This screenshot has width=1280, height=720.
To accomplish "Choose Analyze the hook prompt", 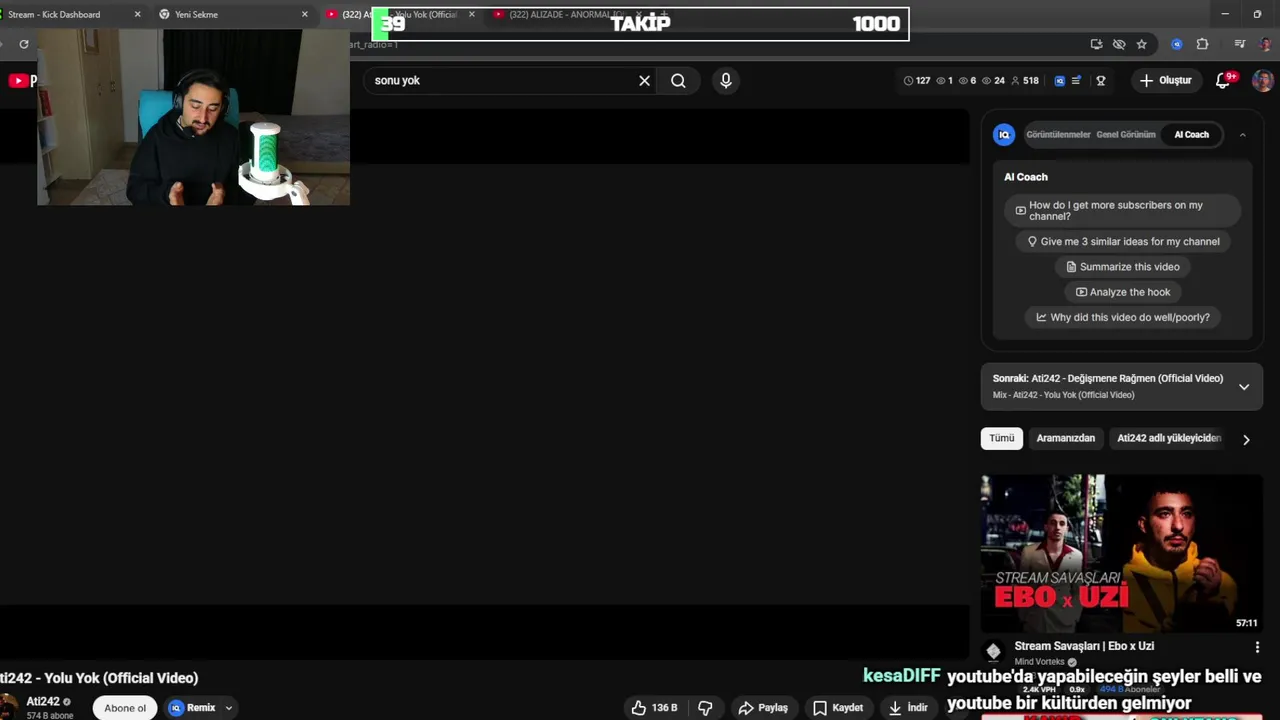I will pyautogui.click(x=1122, y=292).
